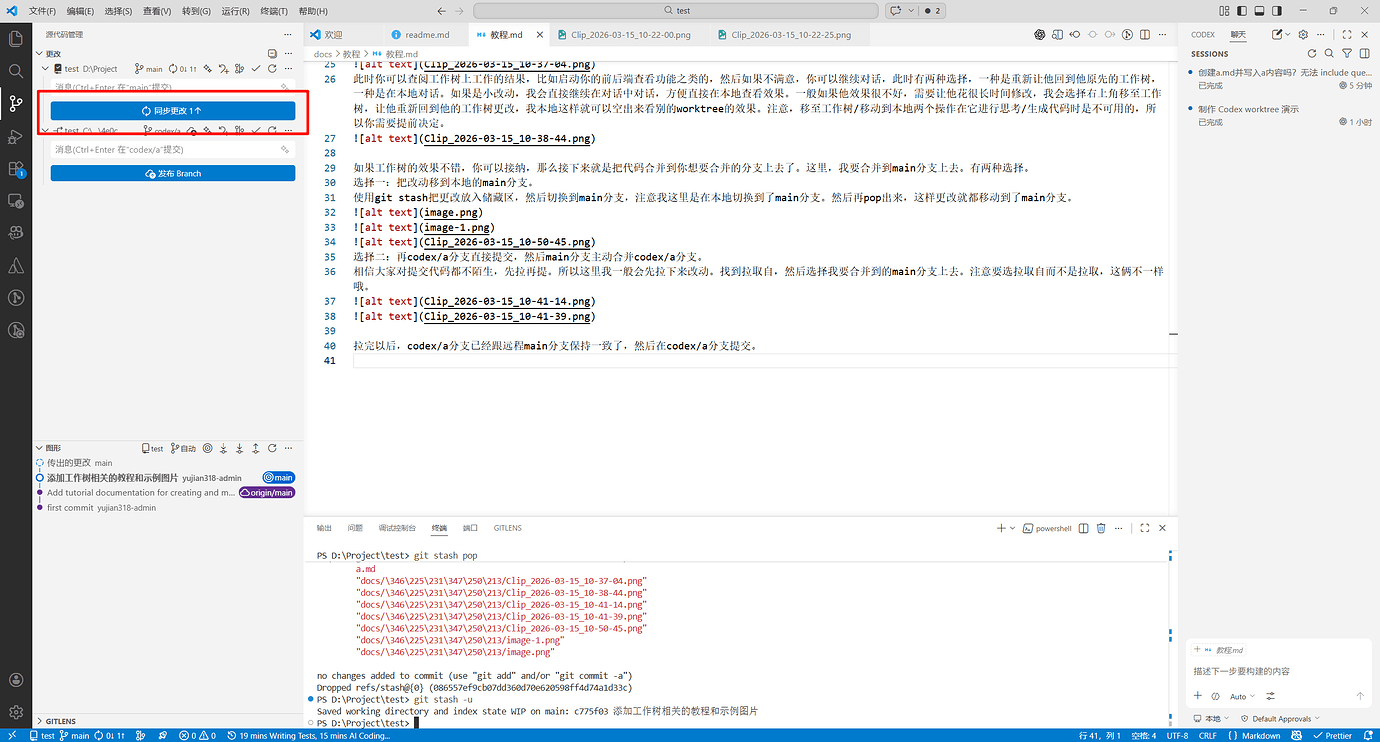Image resolution: width=1380 pixels, height=742 pixels.
Task: Open the Extensions view with update badge
Action: click(15, 169)
